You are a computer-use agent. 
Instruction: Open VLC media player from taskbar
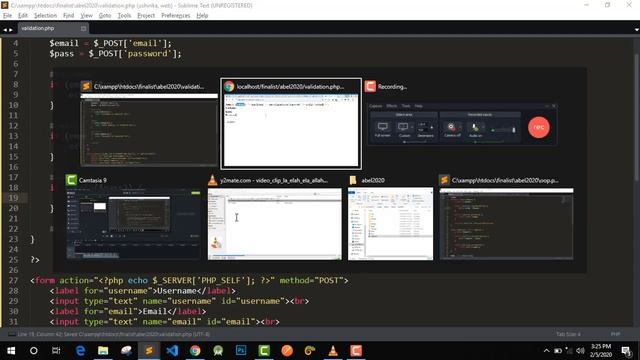pyautogui.click(x=333, y=351)
